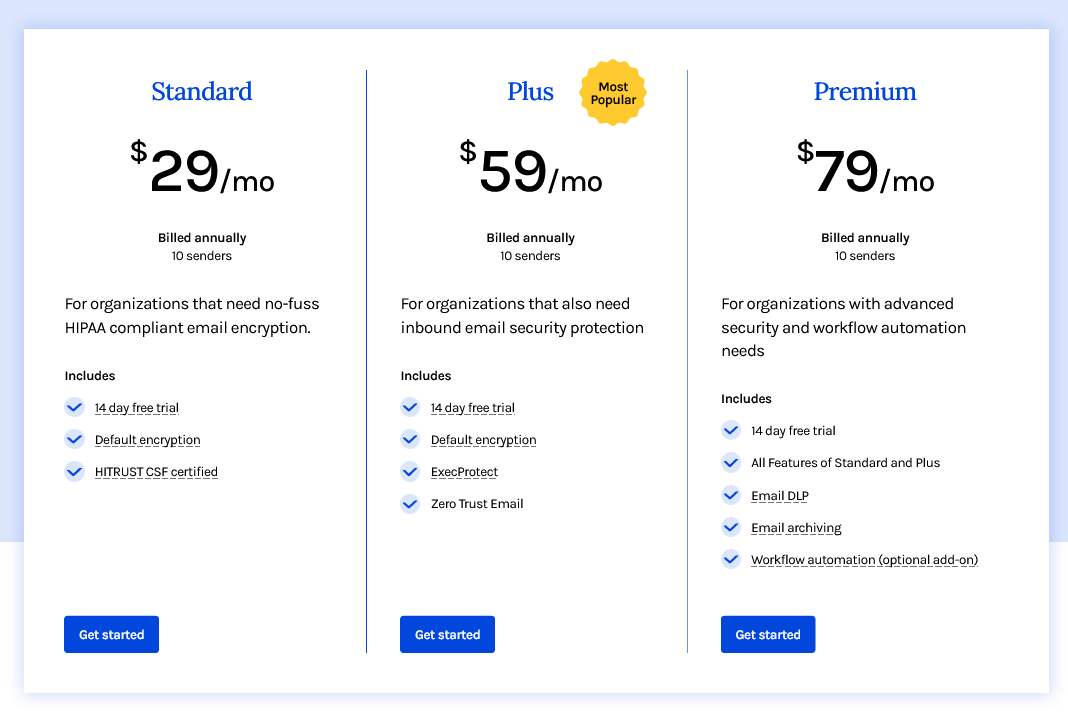
Task: Click checkmark beside All Features of Standard and Plus
Action: [731, 462]
